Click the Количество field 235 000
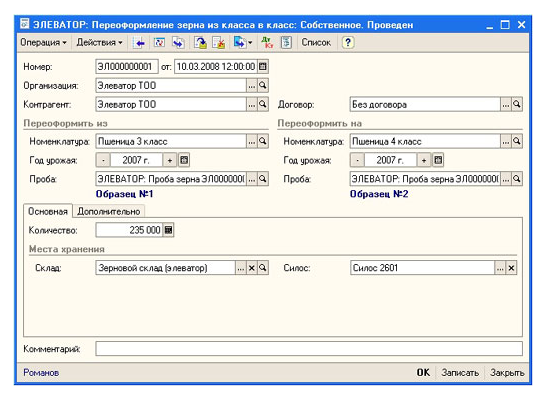Image resolution: width=559 pixels, height=396 pixels. [129, 230]
